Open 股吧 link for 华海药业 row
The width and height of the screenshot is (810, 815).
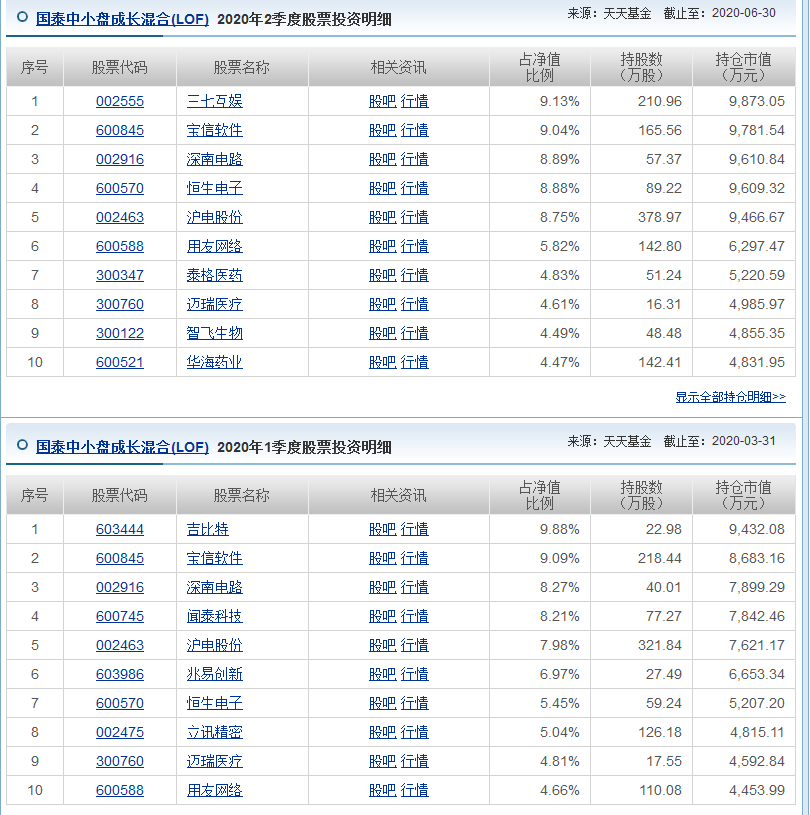tap(383, 362)
